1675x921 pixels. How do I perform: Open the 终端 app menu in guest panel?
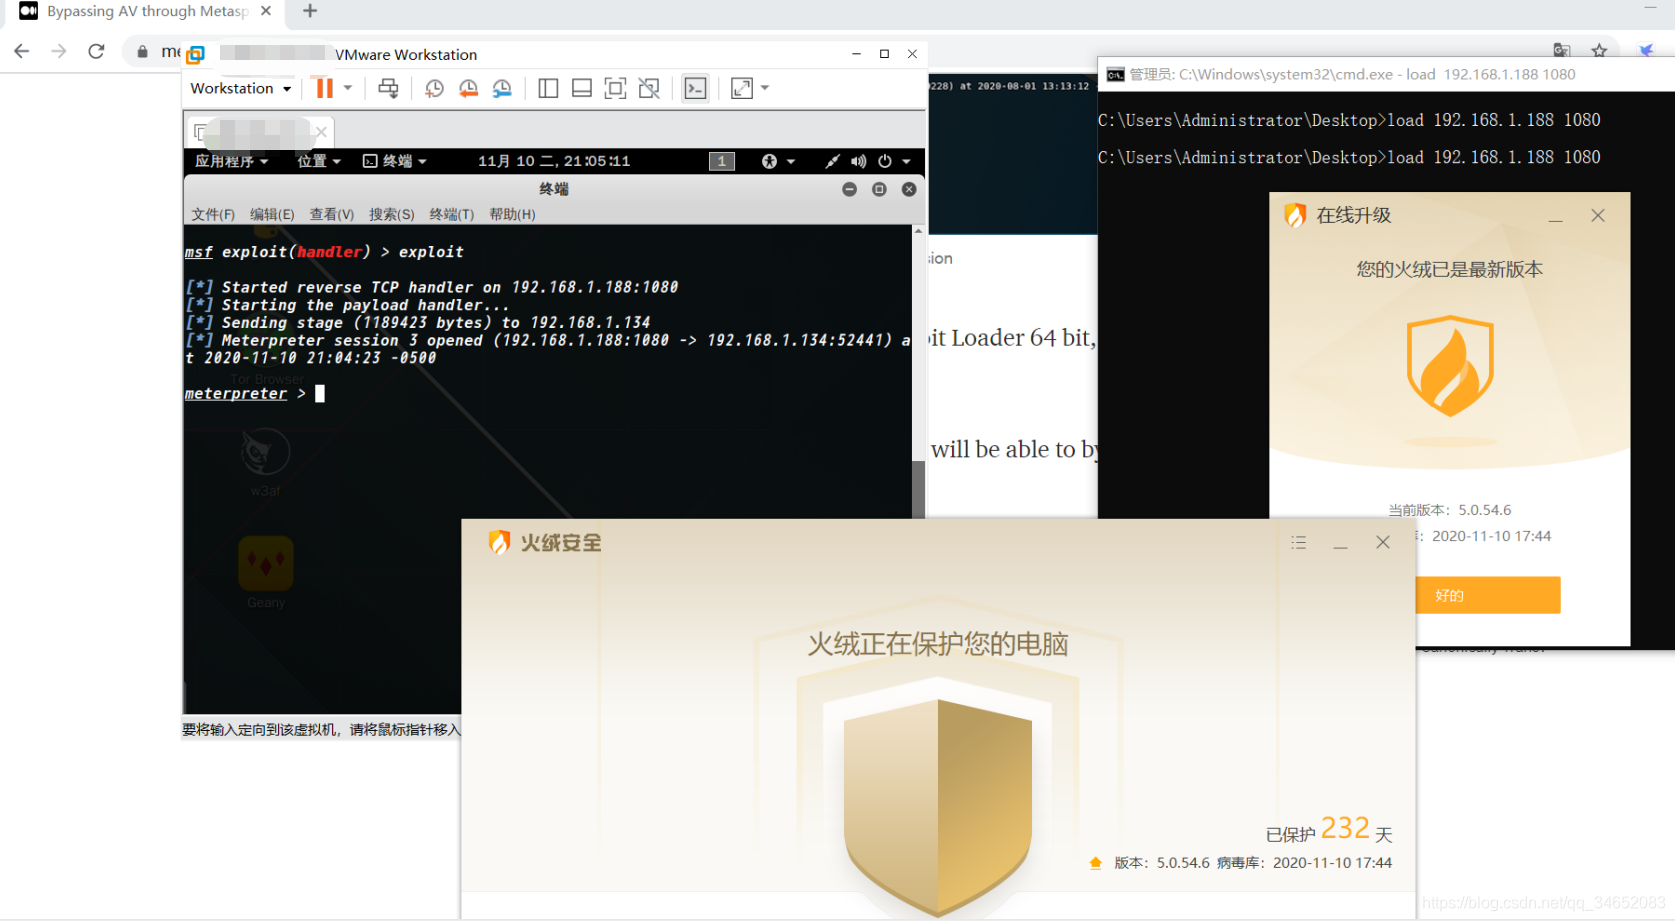coord(395,161)
